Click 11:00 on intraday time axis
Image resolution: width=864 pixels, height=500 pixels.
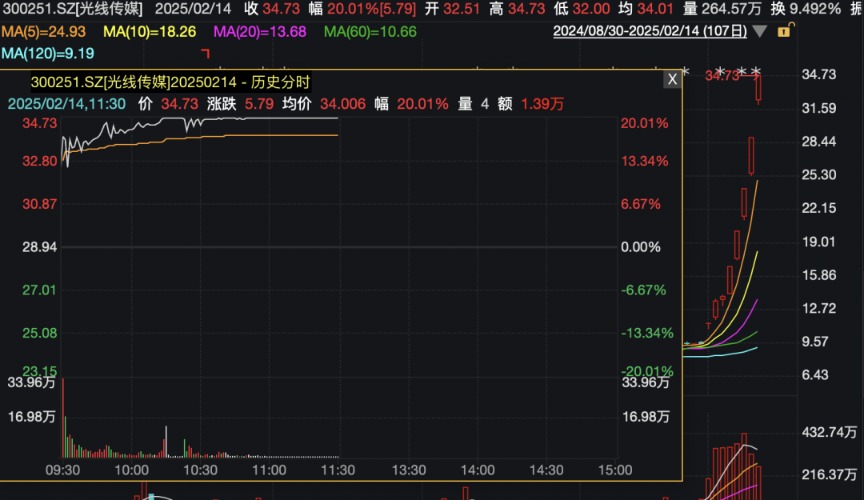[269, 470]
